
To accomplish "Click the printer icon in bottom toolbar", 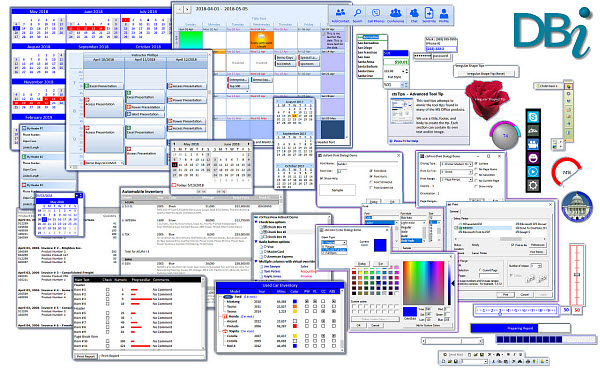I will (528, 361).
